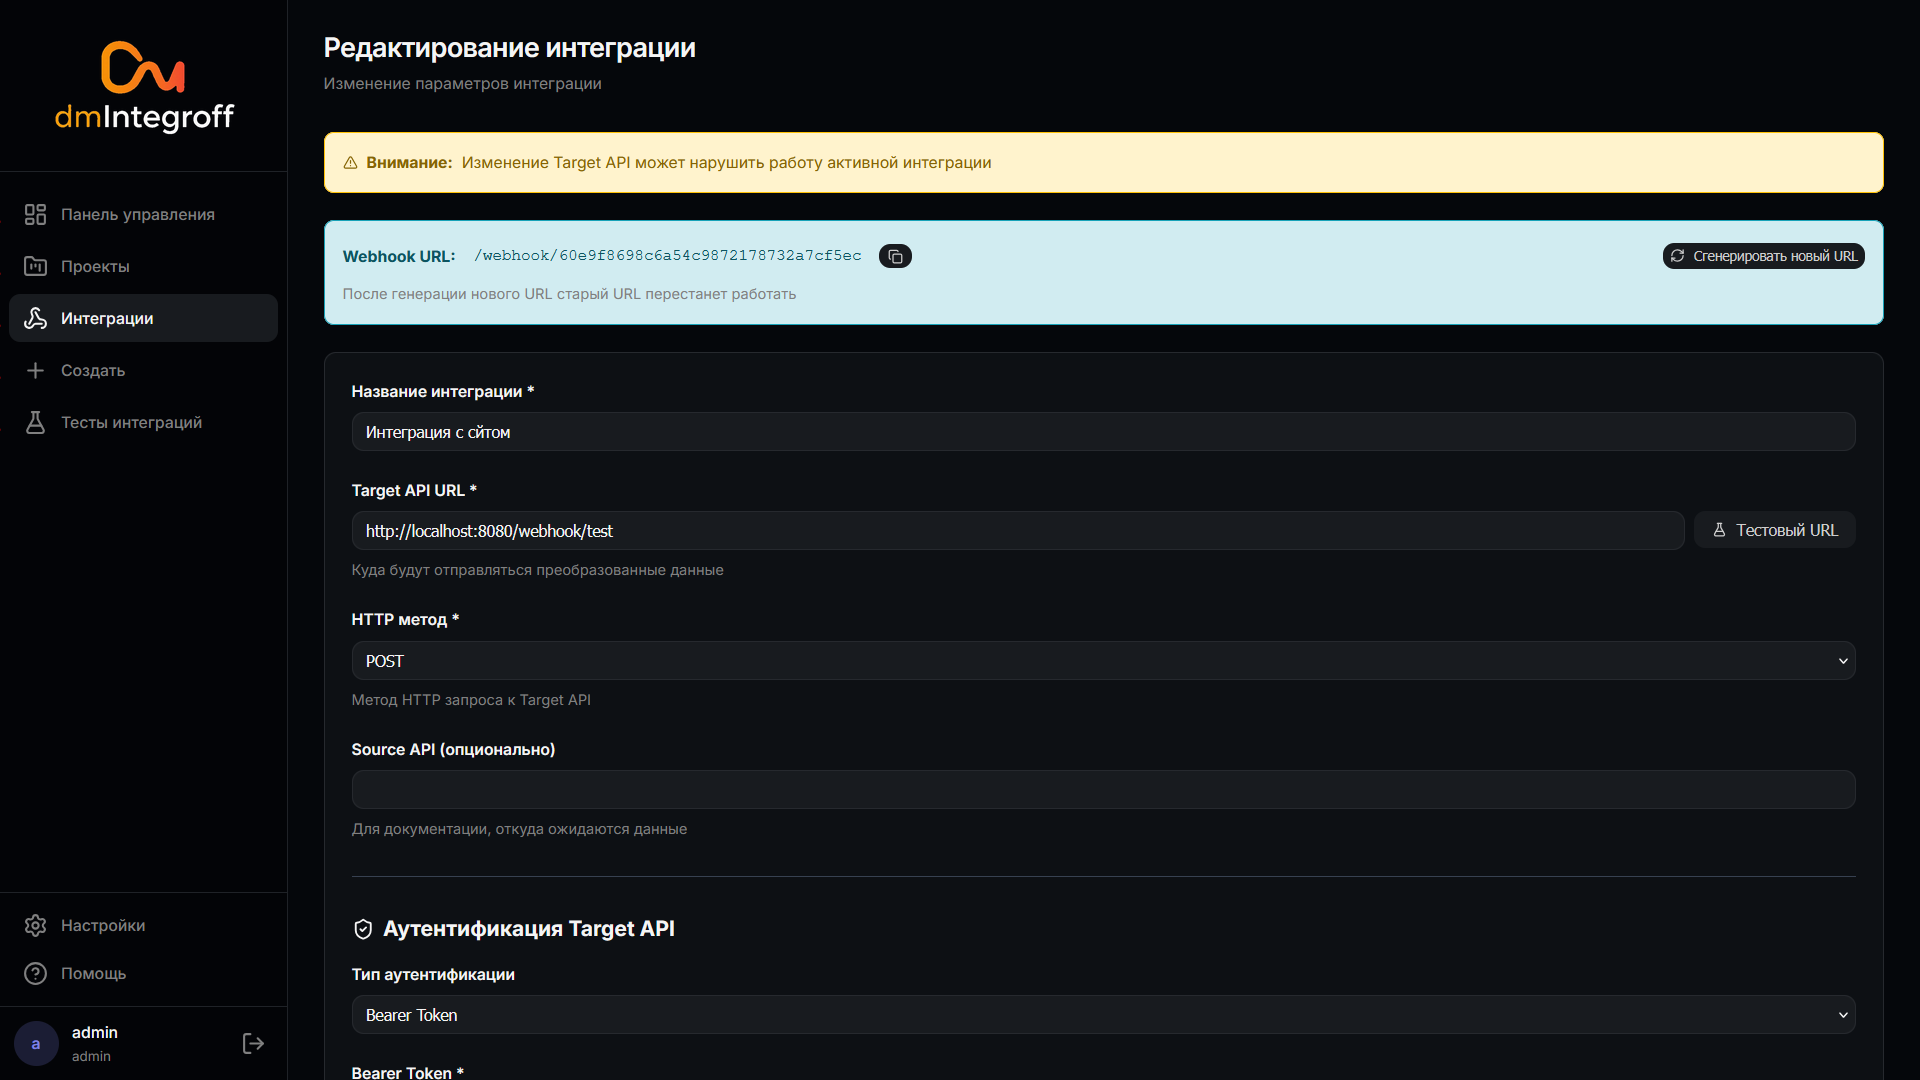Click the Помощь question mark icon

tap(36, 974)
